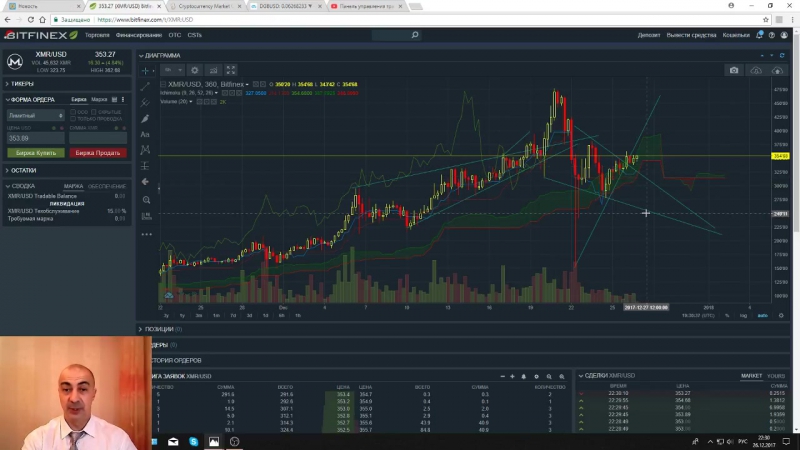This screenshot has width=800, height=450.
Task: Click the order book alert bell icon
Action: 524,377
